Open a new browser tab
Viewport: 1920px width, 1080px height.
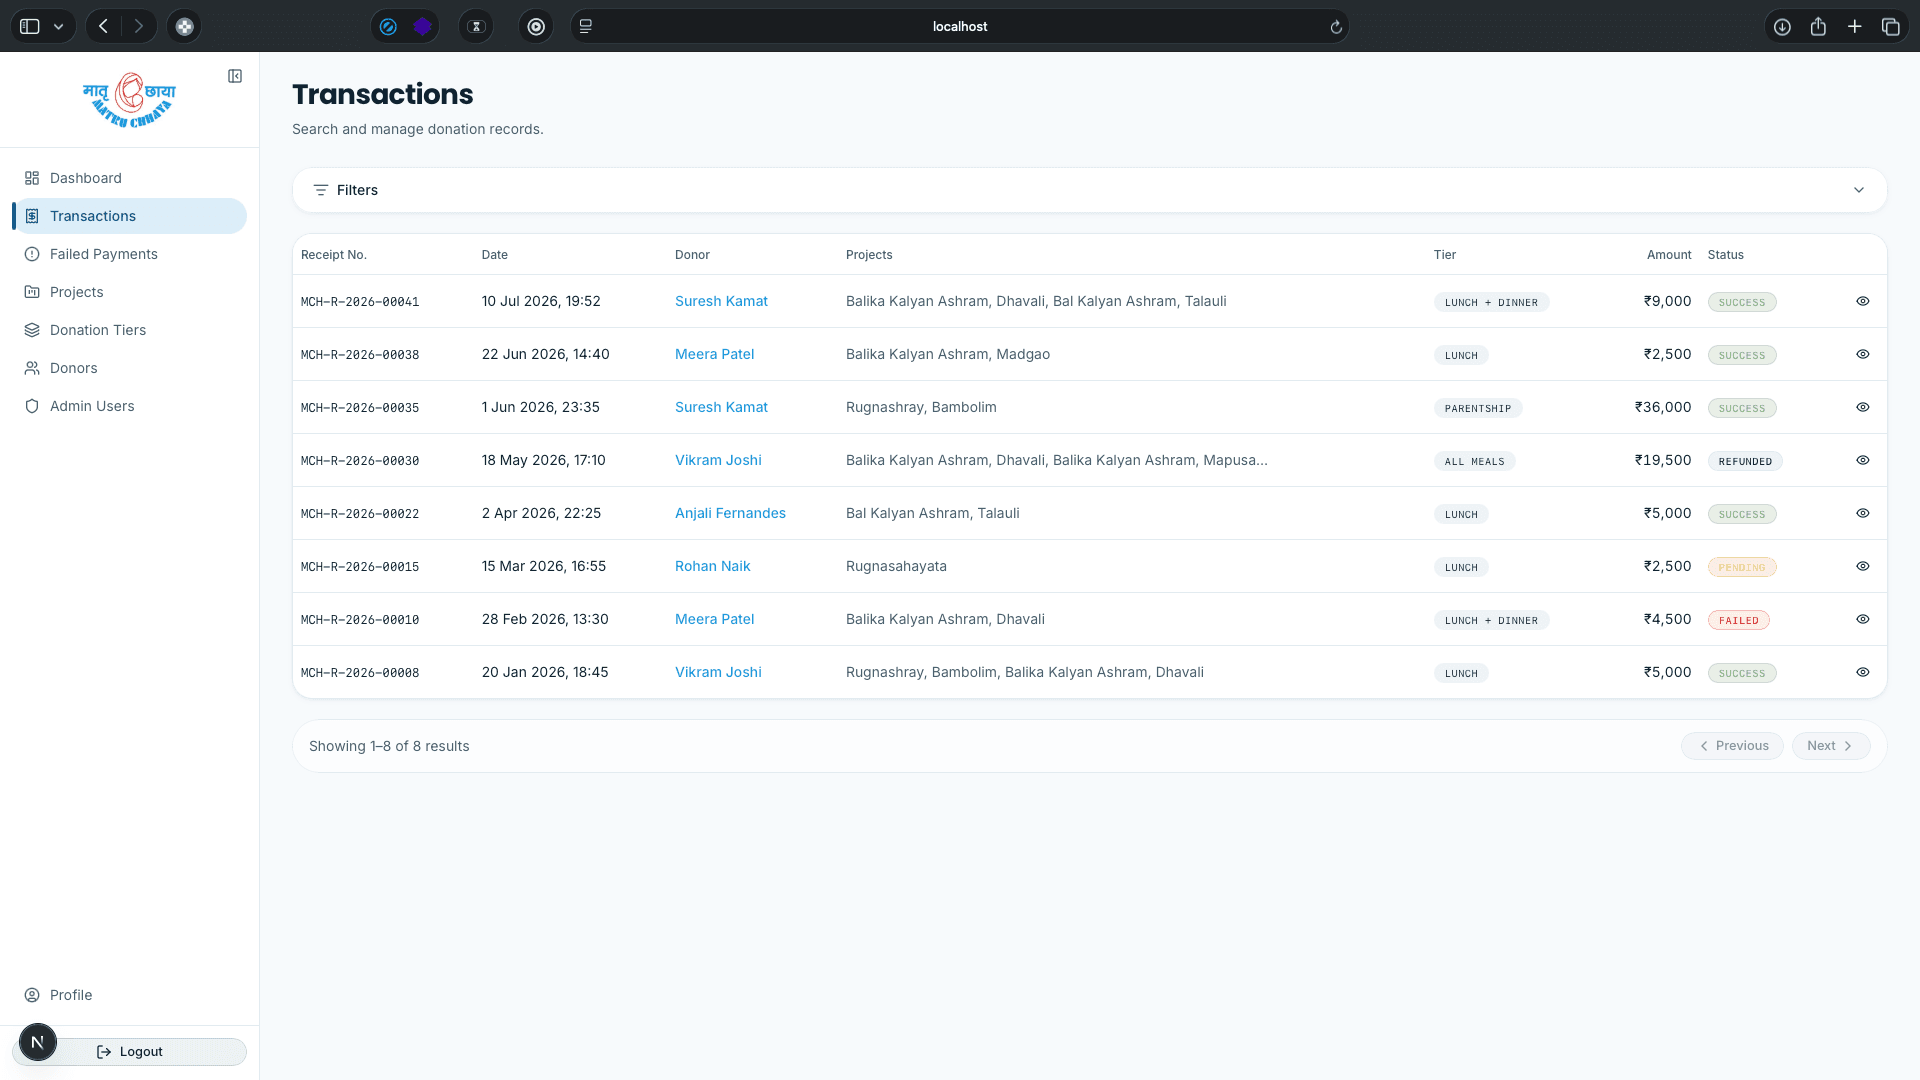click(x=1854, y=27)
